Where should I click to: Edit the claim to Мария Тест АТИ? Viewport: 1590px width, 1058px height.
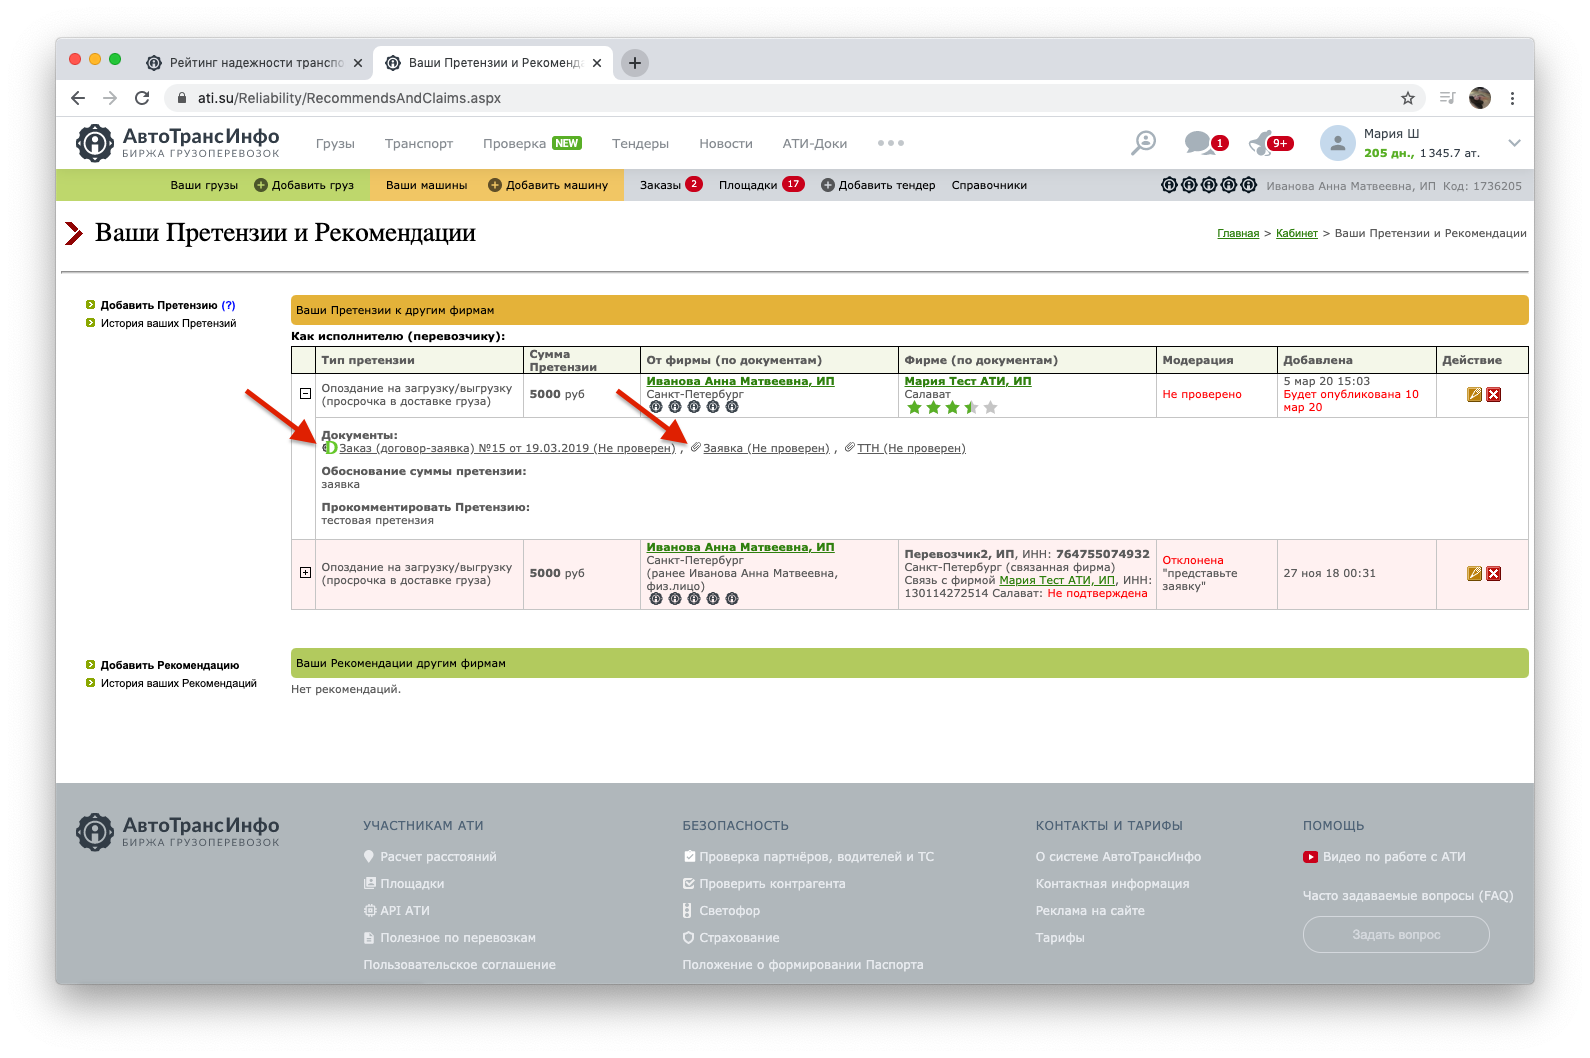[x=1474, y=395]
